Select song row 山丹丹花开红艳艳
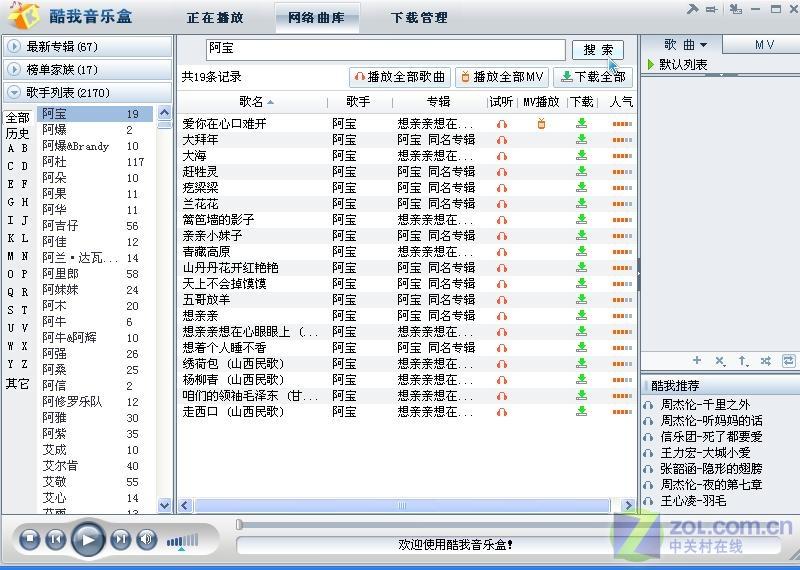This screenshot has height=570, width=800. pos(407,268)
